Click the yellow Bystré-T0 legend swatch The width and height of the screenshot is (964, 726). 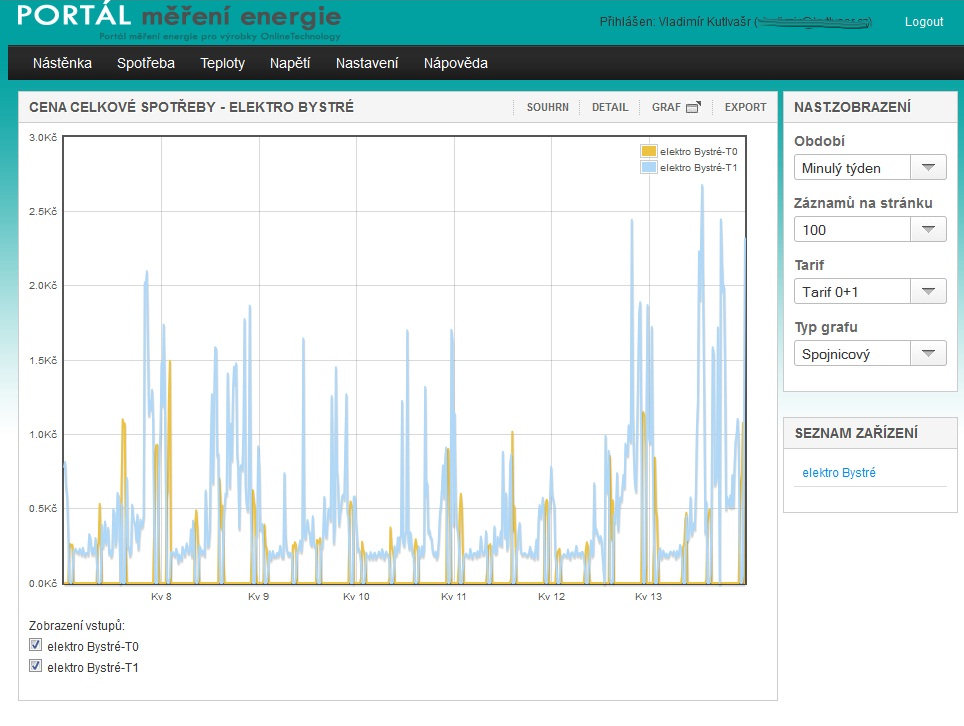click(x=648, y=151)
